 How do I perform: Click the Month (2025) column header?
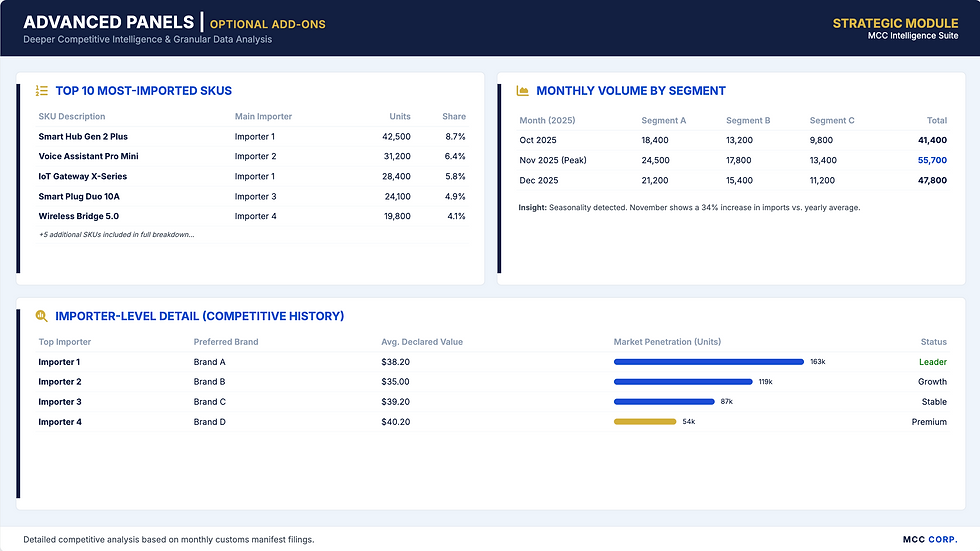547,120
